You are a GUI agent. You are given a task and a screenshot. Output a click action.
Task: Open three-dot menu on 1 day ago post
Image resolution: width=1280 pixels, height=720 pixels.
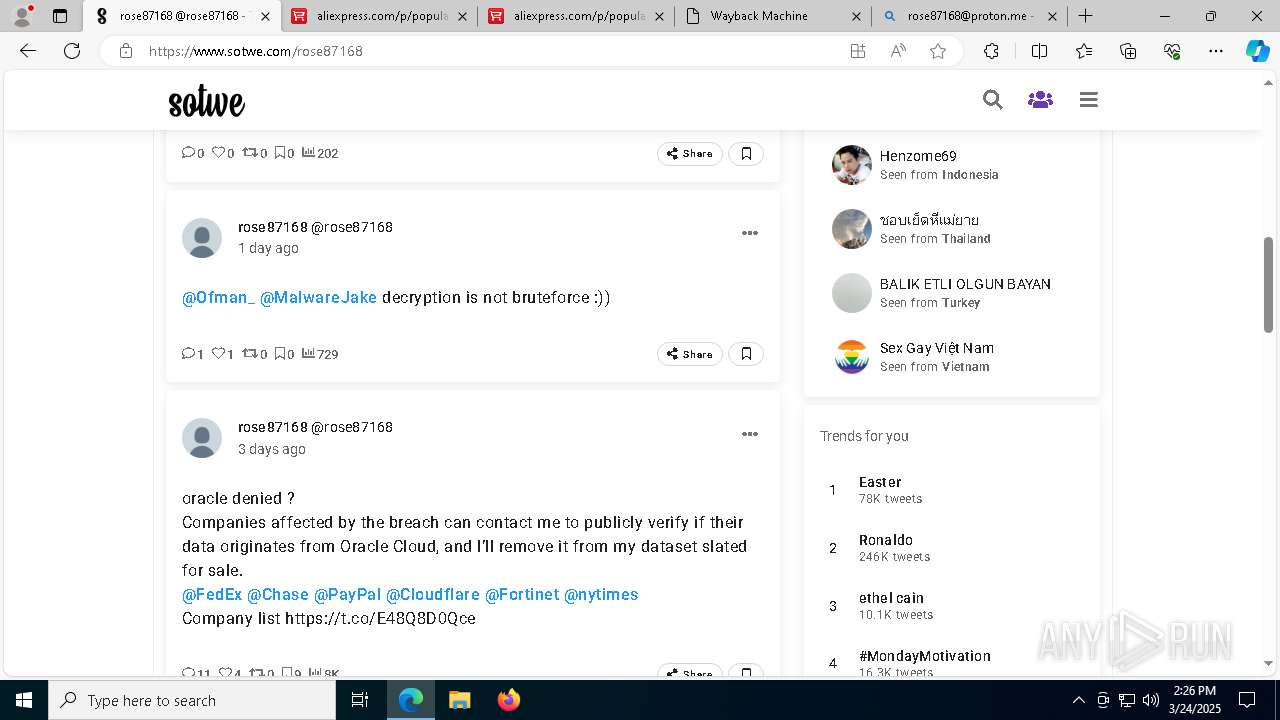point(750,233)
